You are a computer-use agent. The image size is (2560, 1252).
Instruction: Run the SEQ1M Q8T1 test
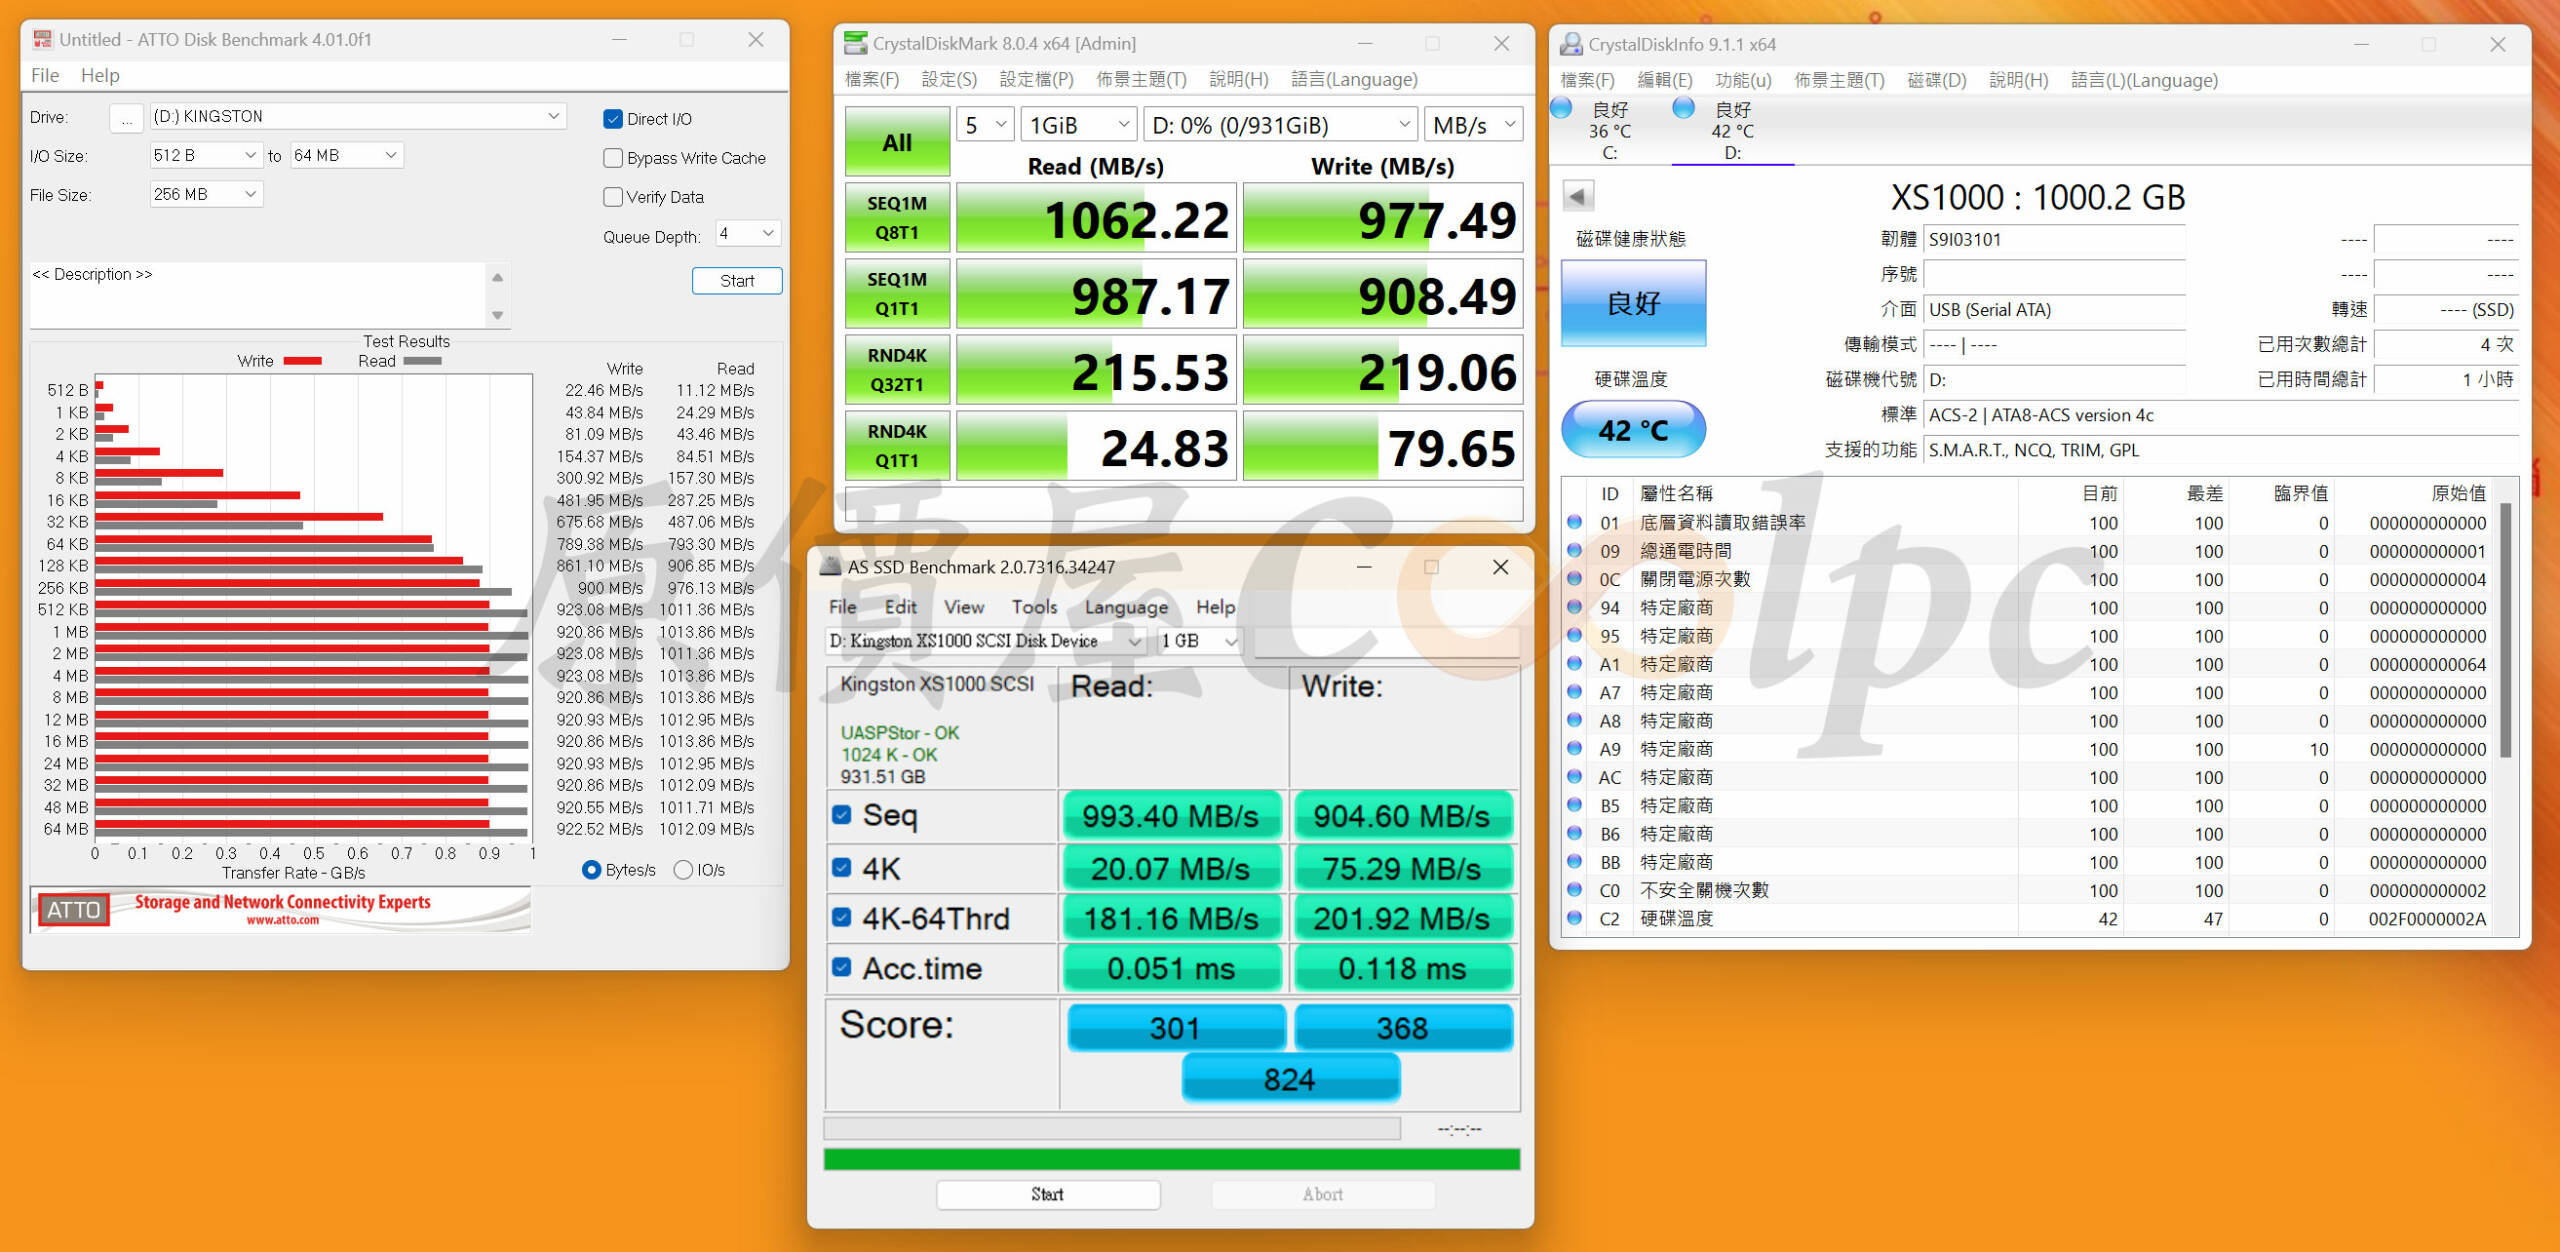click(x=895, y=217)
